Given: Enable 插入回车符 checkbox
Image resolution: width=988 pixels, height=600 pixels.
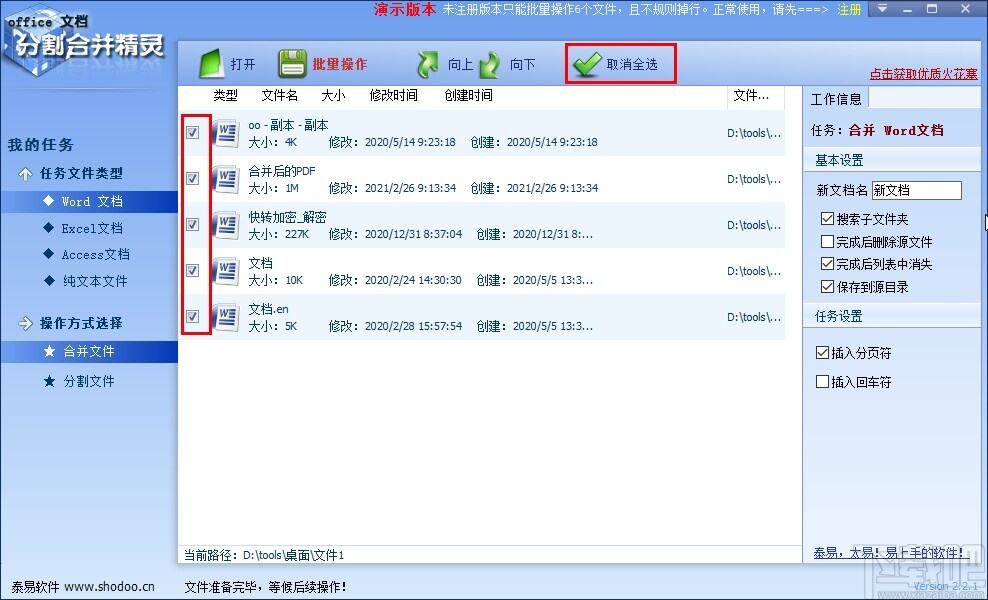Looking at the screenshot, I should [822, 381].
